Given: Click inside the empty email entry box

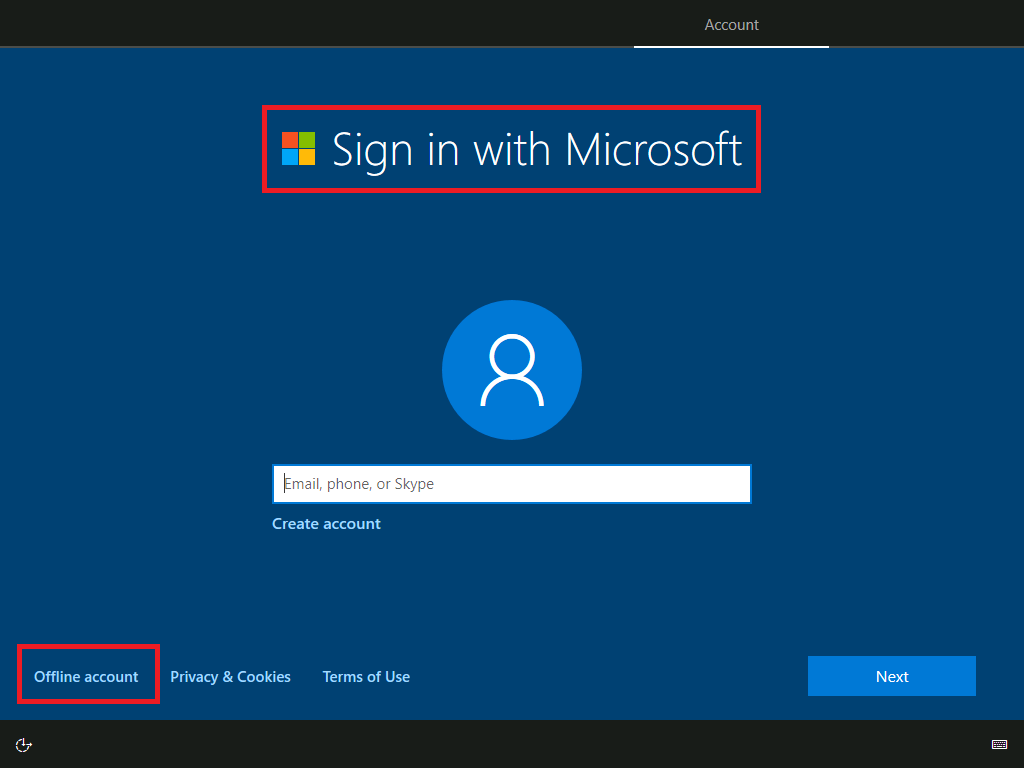Looking at the screenshot, I should tap(512, 483).
